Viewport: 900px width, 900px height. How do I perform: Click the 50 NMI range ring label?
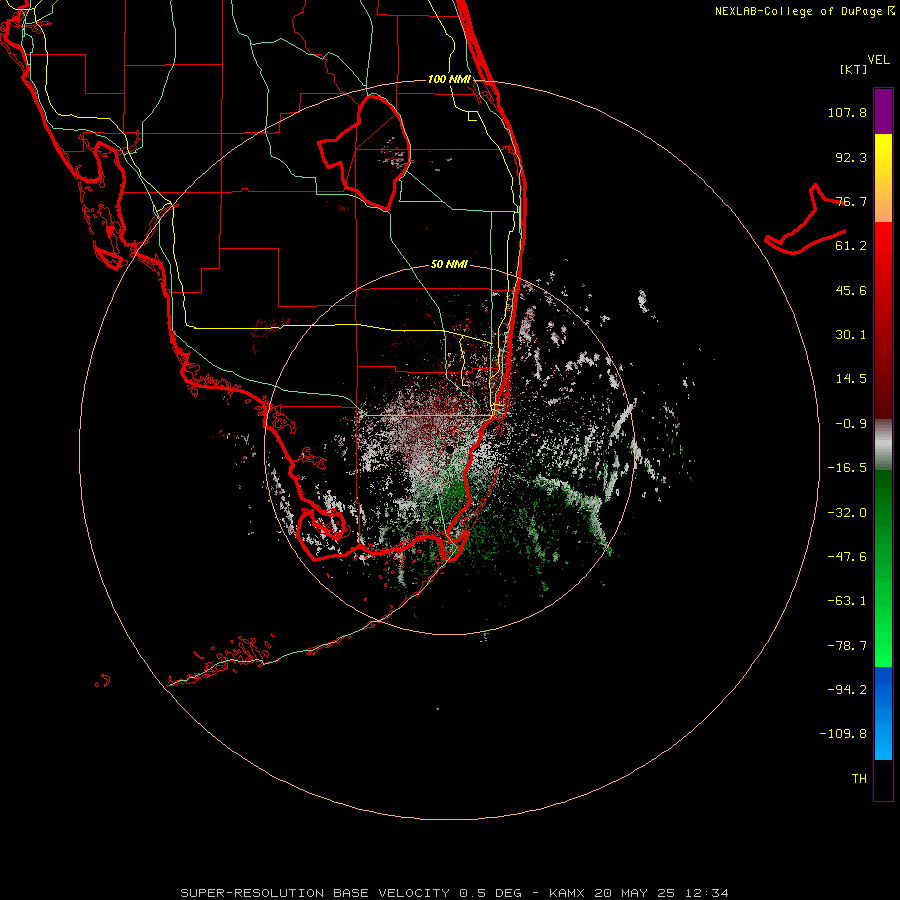pyautogui.click(x=449, y=264)
